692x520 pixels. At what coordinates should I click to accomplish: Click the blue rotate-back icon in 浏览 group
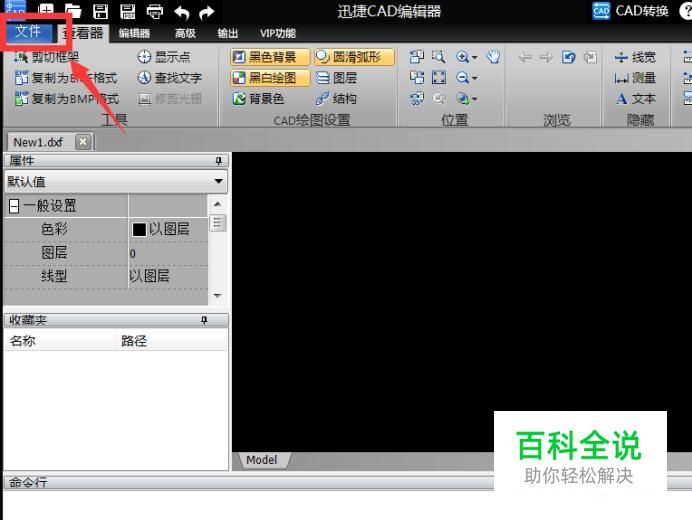568,57
